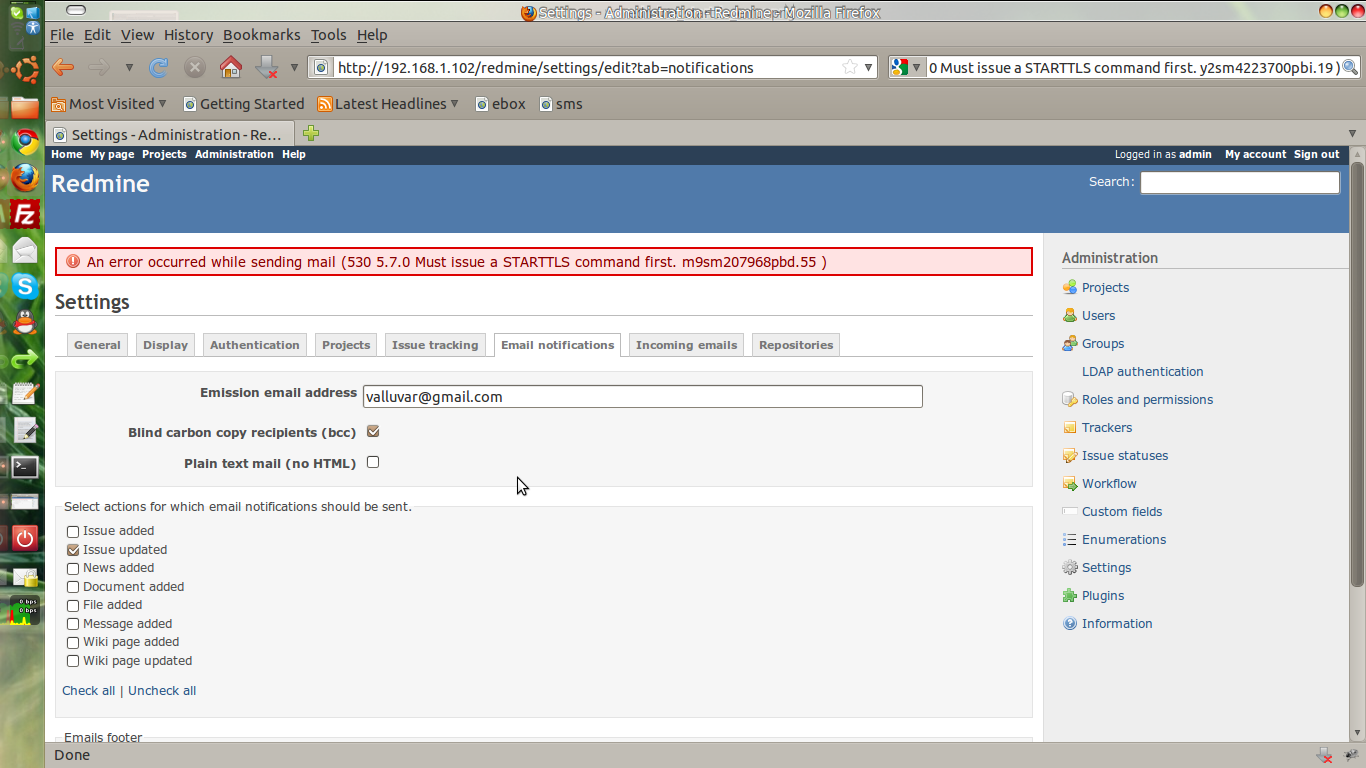
Task: Click the Most Visited bookmark folder icon
Action: [x=58, y=104]
